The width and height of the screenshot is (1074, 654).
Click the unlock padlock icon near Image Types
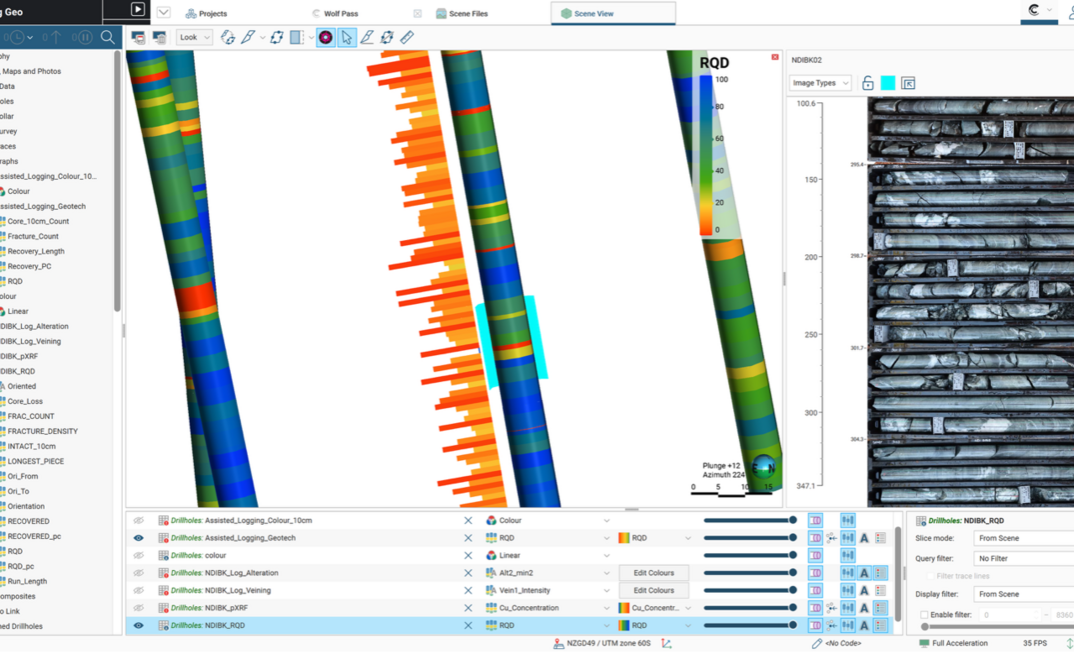866,82
